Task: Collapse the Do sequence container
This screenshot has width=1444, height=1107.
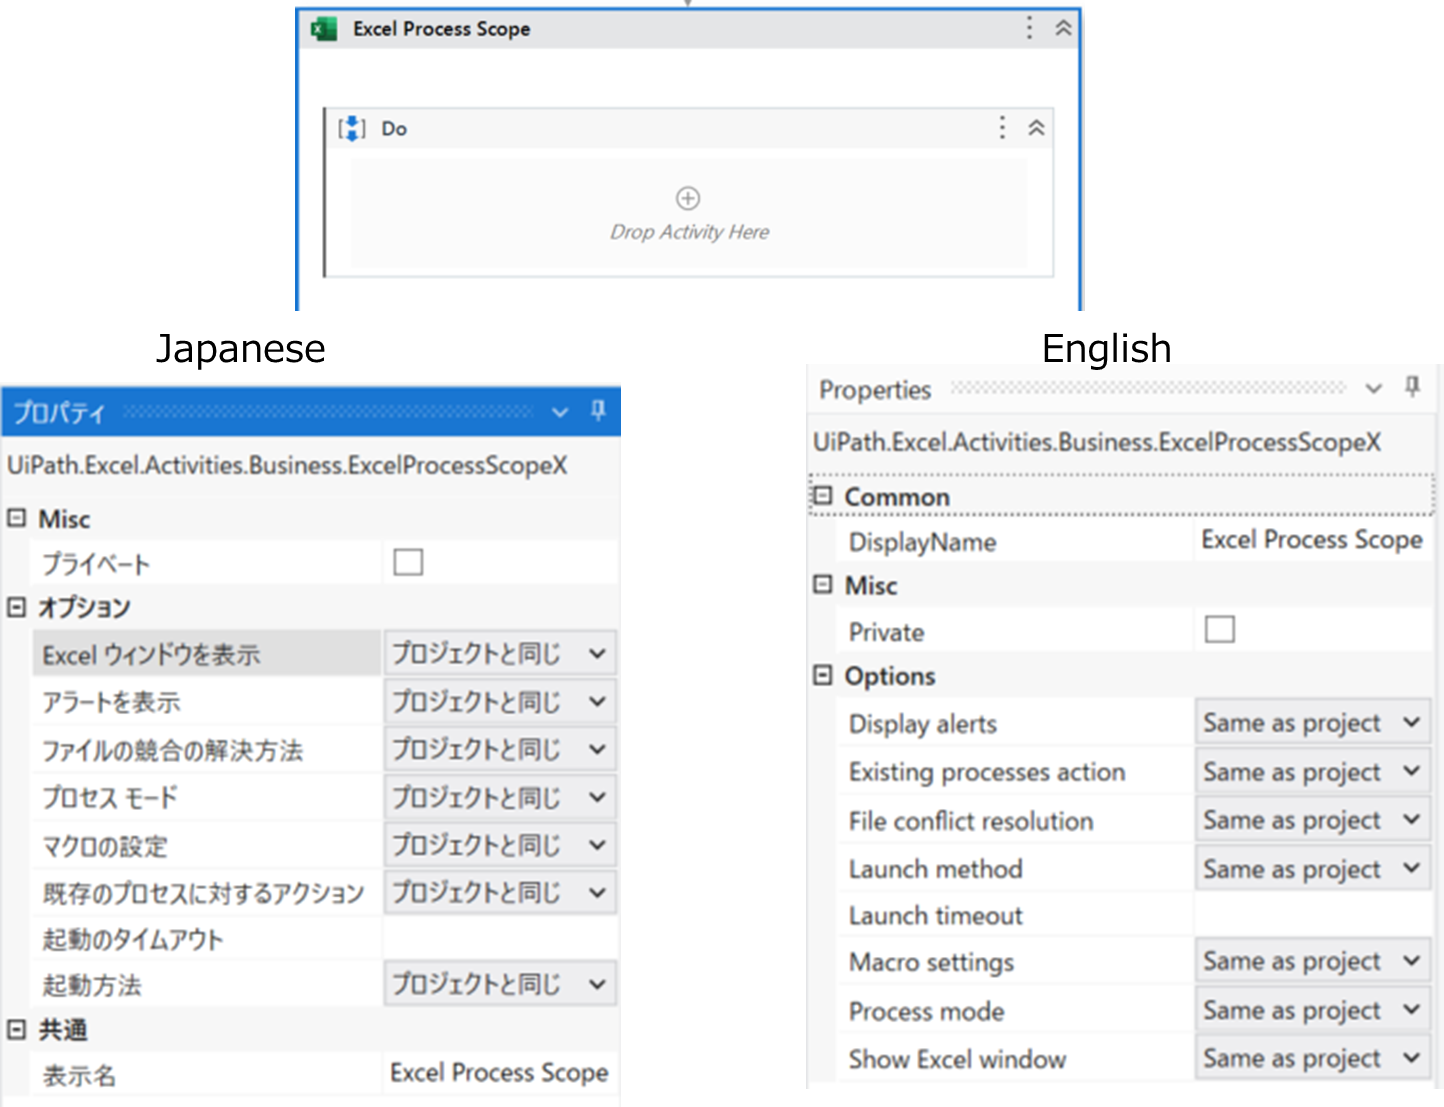Action: (x=1036, y=128)
